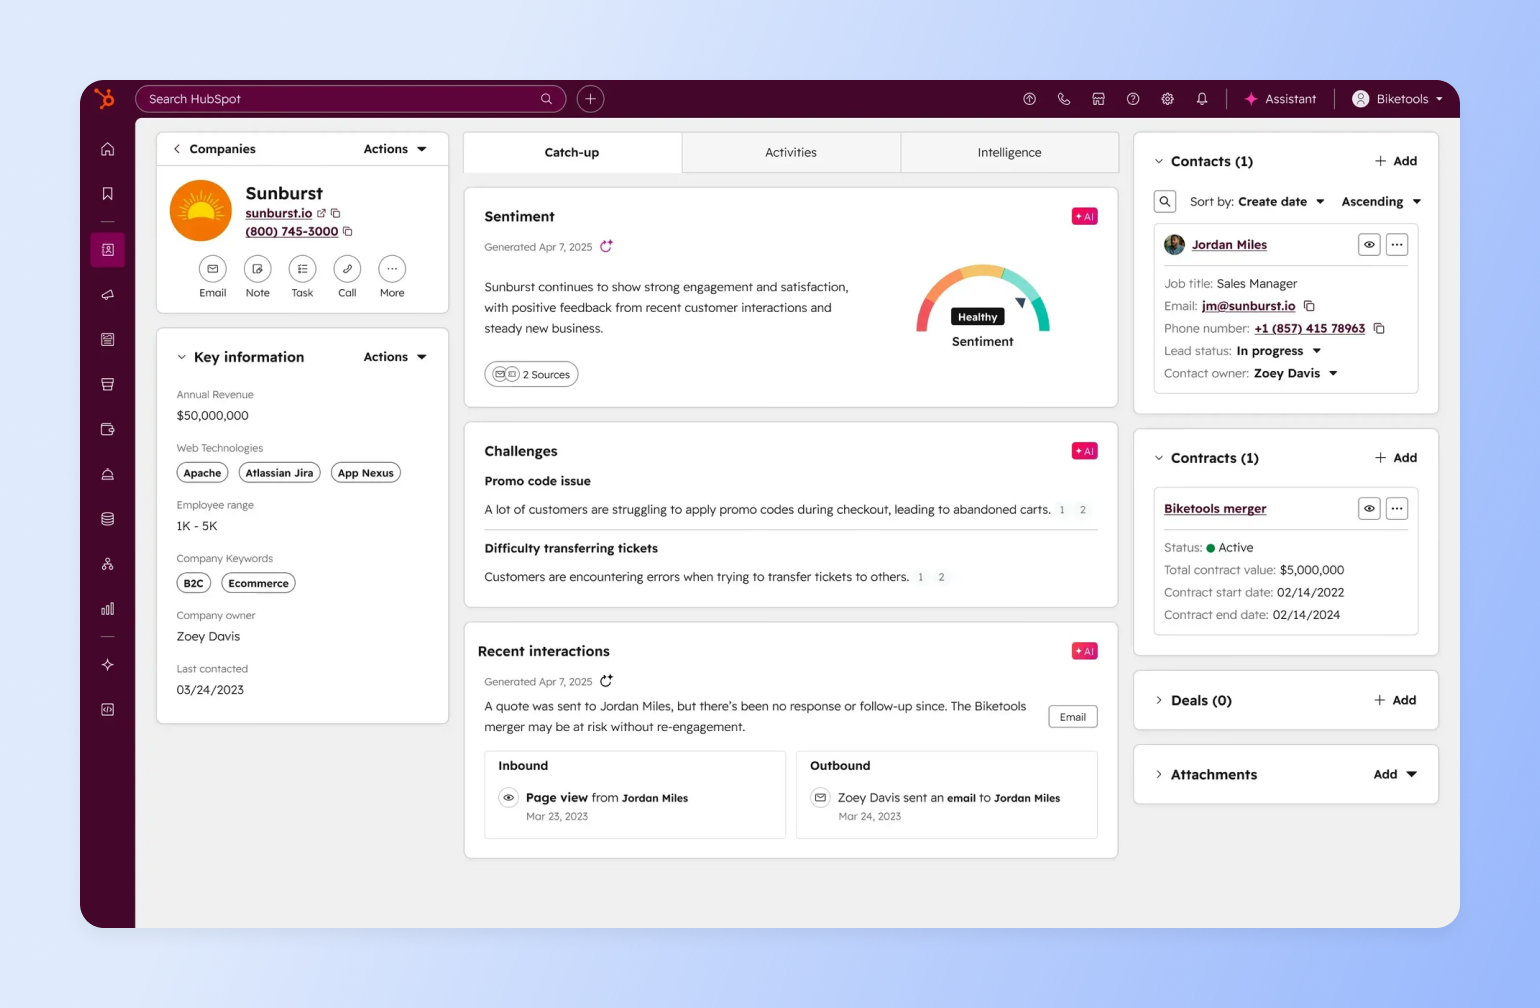
Task: Open the Actions dropdown next to Companies
Action: [x=395, y=149]
